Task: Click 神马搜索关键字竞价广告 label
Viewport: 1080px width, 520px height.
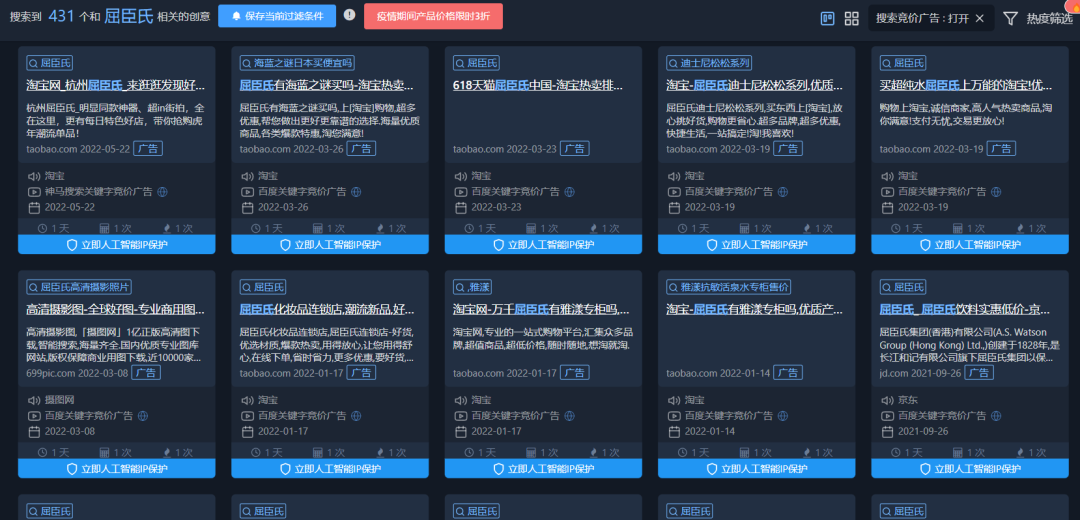Action: [x=98, y=191]
